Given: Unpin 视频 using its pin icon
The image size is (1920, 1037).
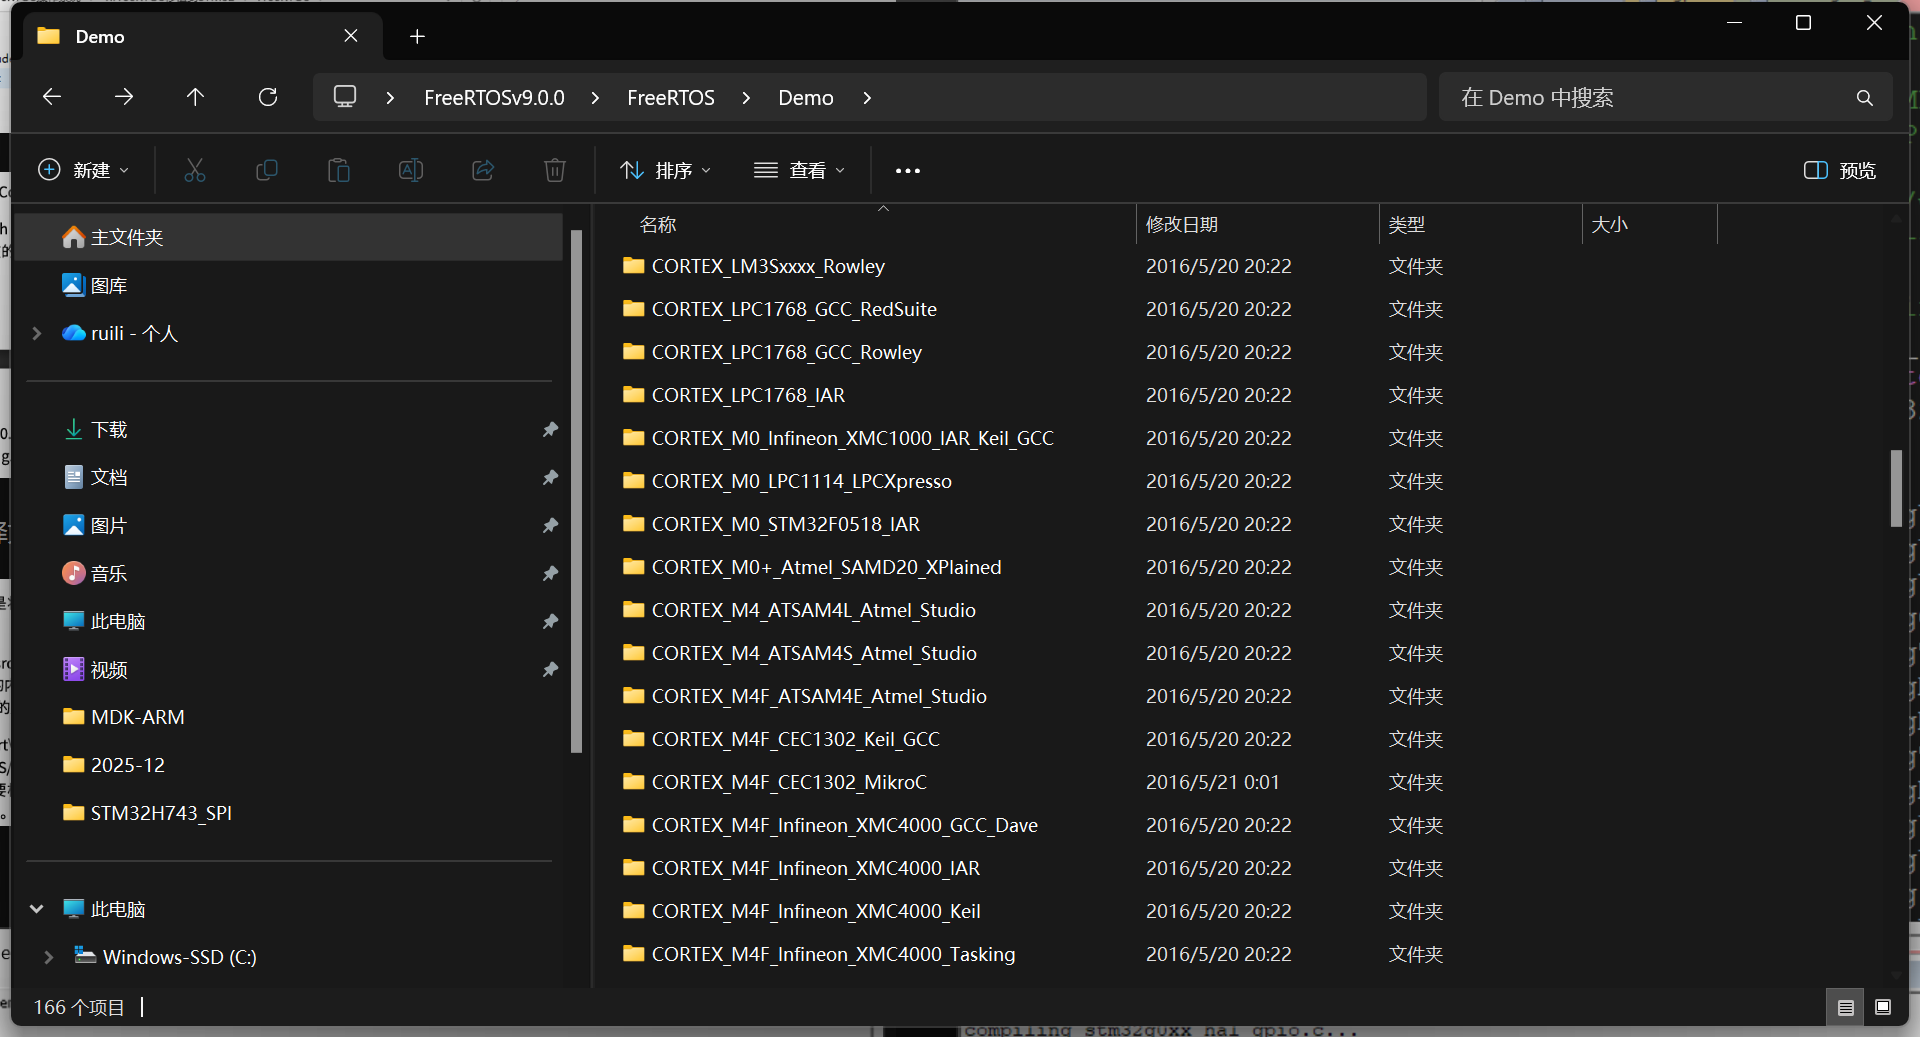Looking at the screenshot, I should pos(550,670).
